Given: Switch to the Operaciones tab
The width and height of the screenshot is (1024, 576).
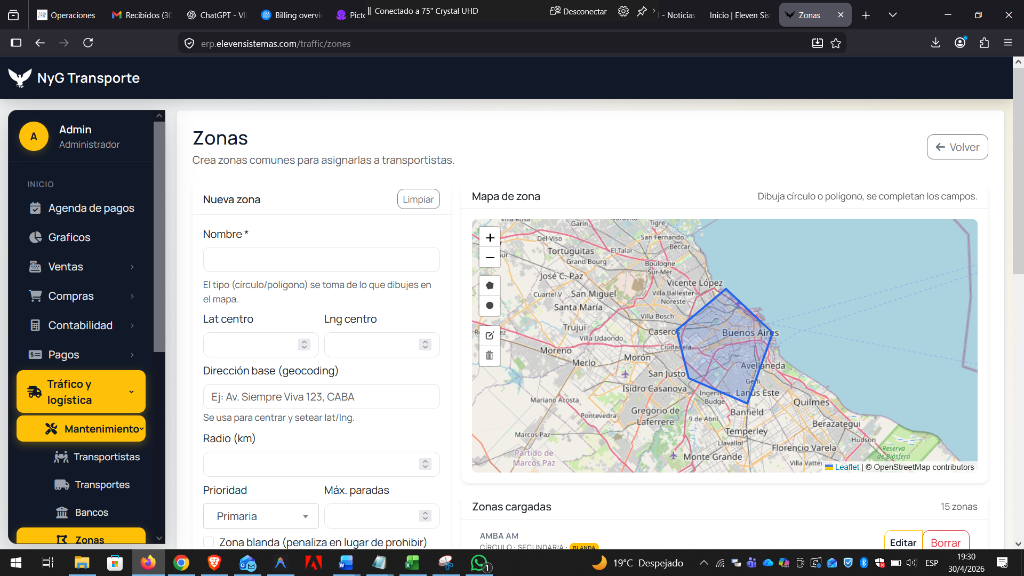Looking at the screenshot, I should pos(65,14).
